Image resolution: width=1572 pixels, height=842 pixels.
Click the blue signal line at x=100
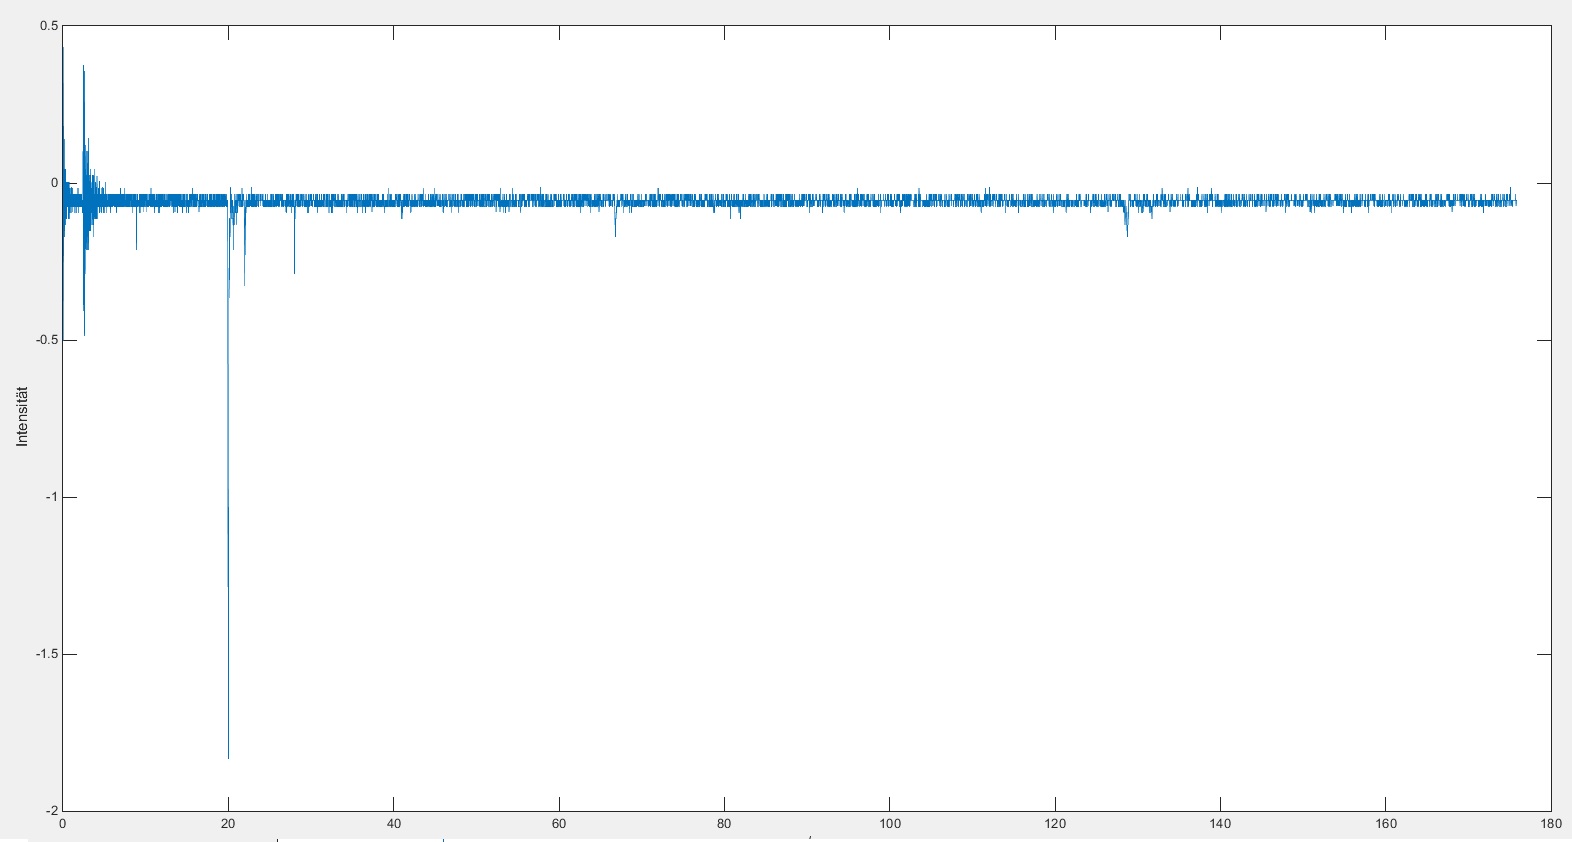[889, 200]
